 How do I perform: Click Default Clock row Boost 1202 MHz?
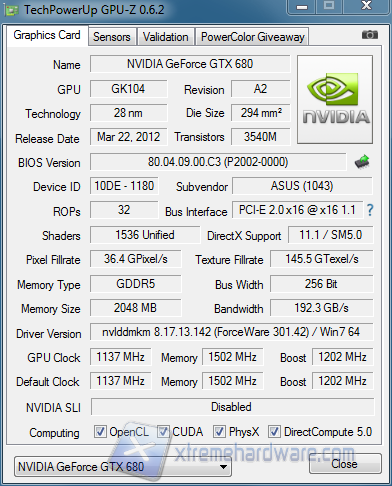click(343, 381)
